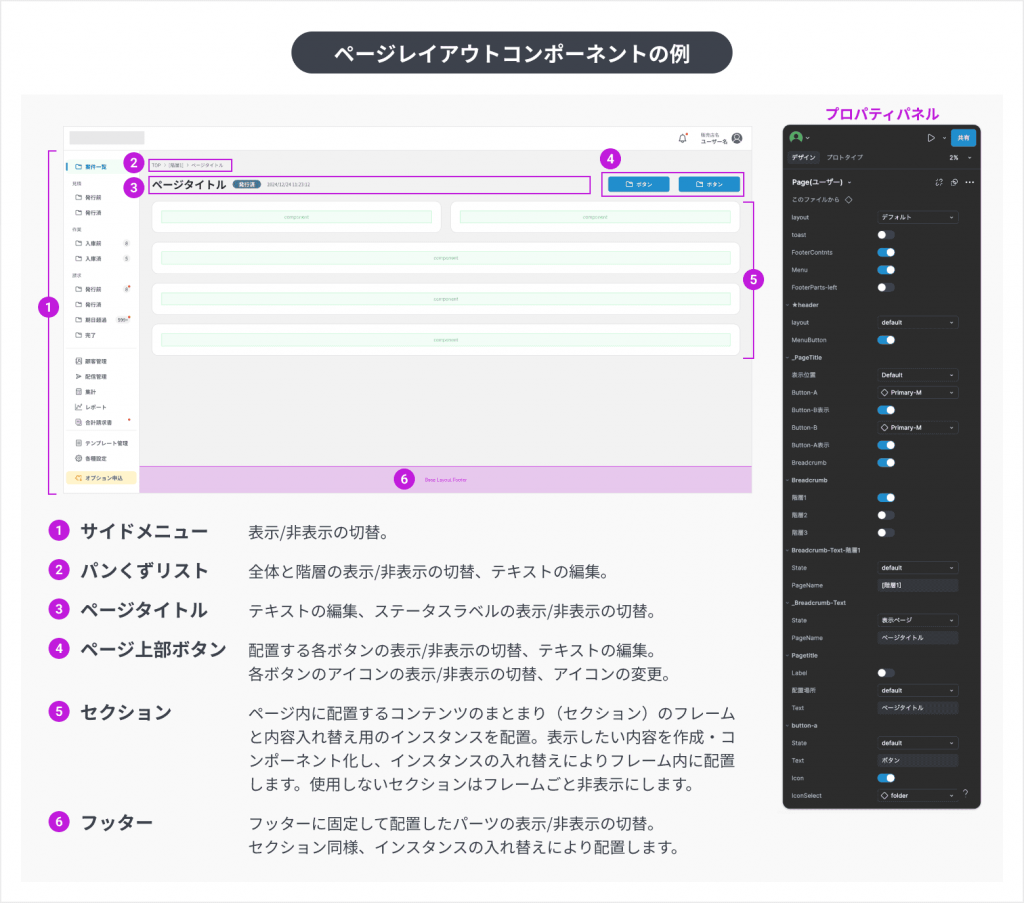Disable the Menu toggle
Screen dimensions: 1024x903
click(886, 270)
